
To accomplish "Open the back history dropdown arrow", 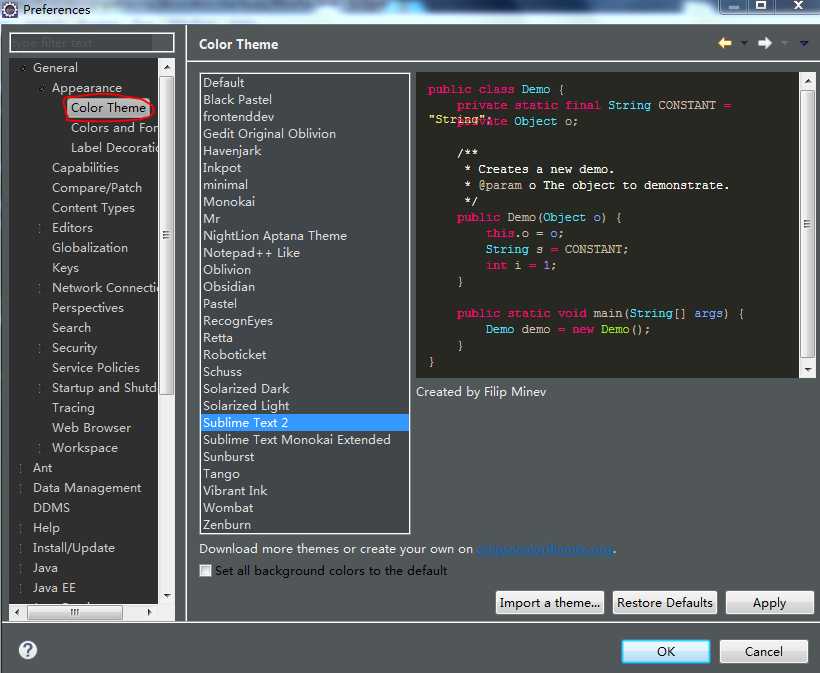I will pyautogui.click(x=744, y=43).
